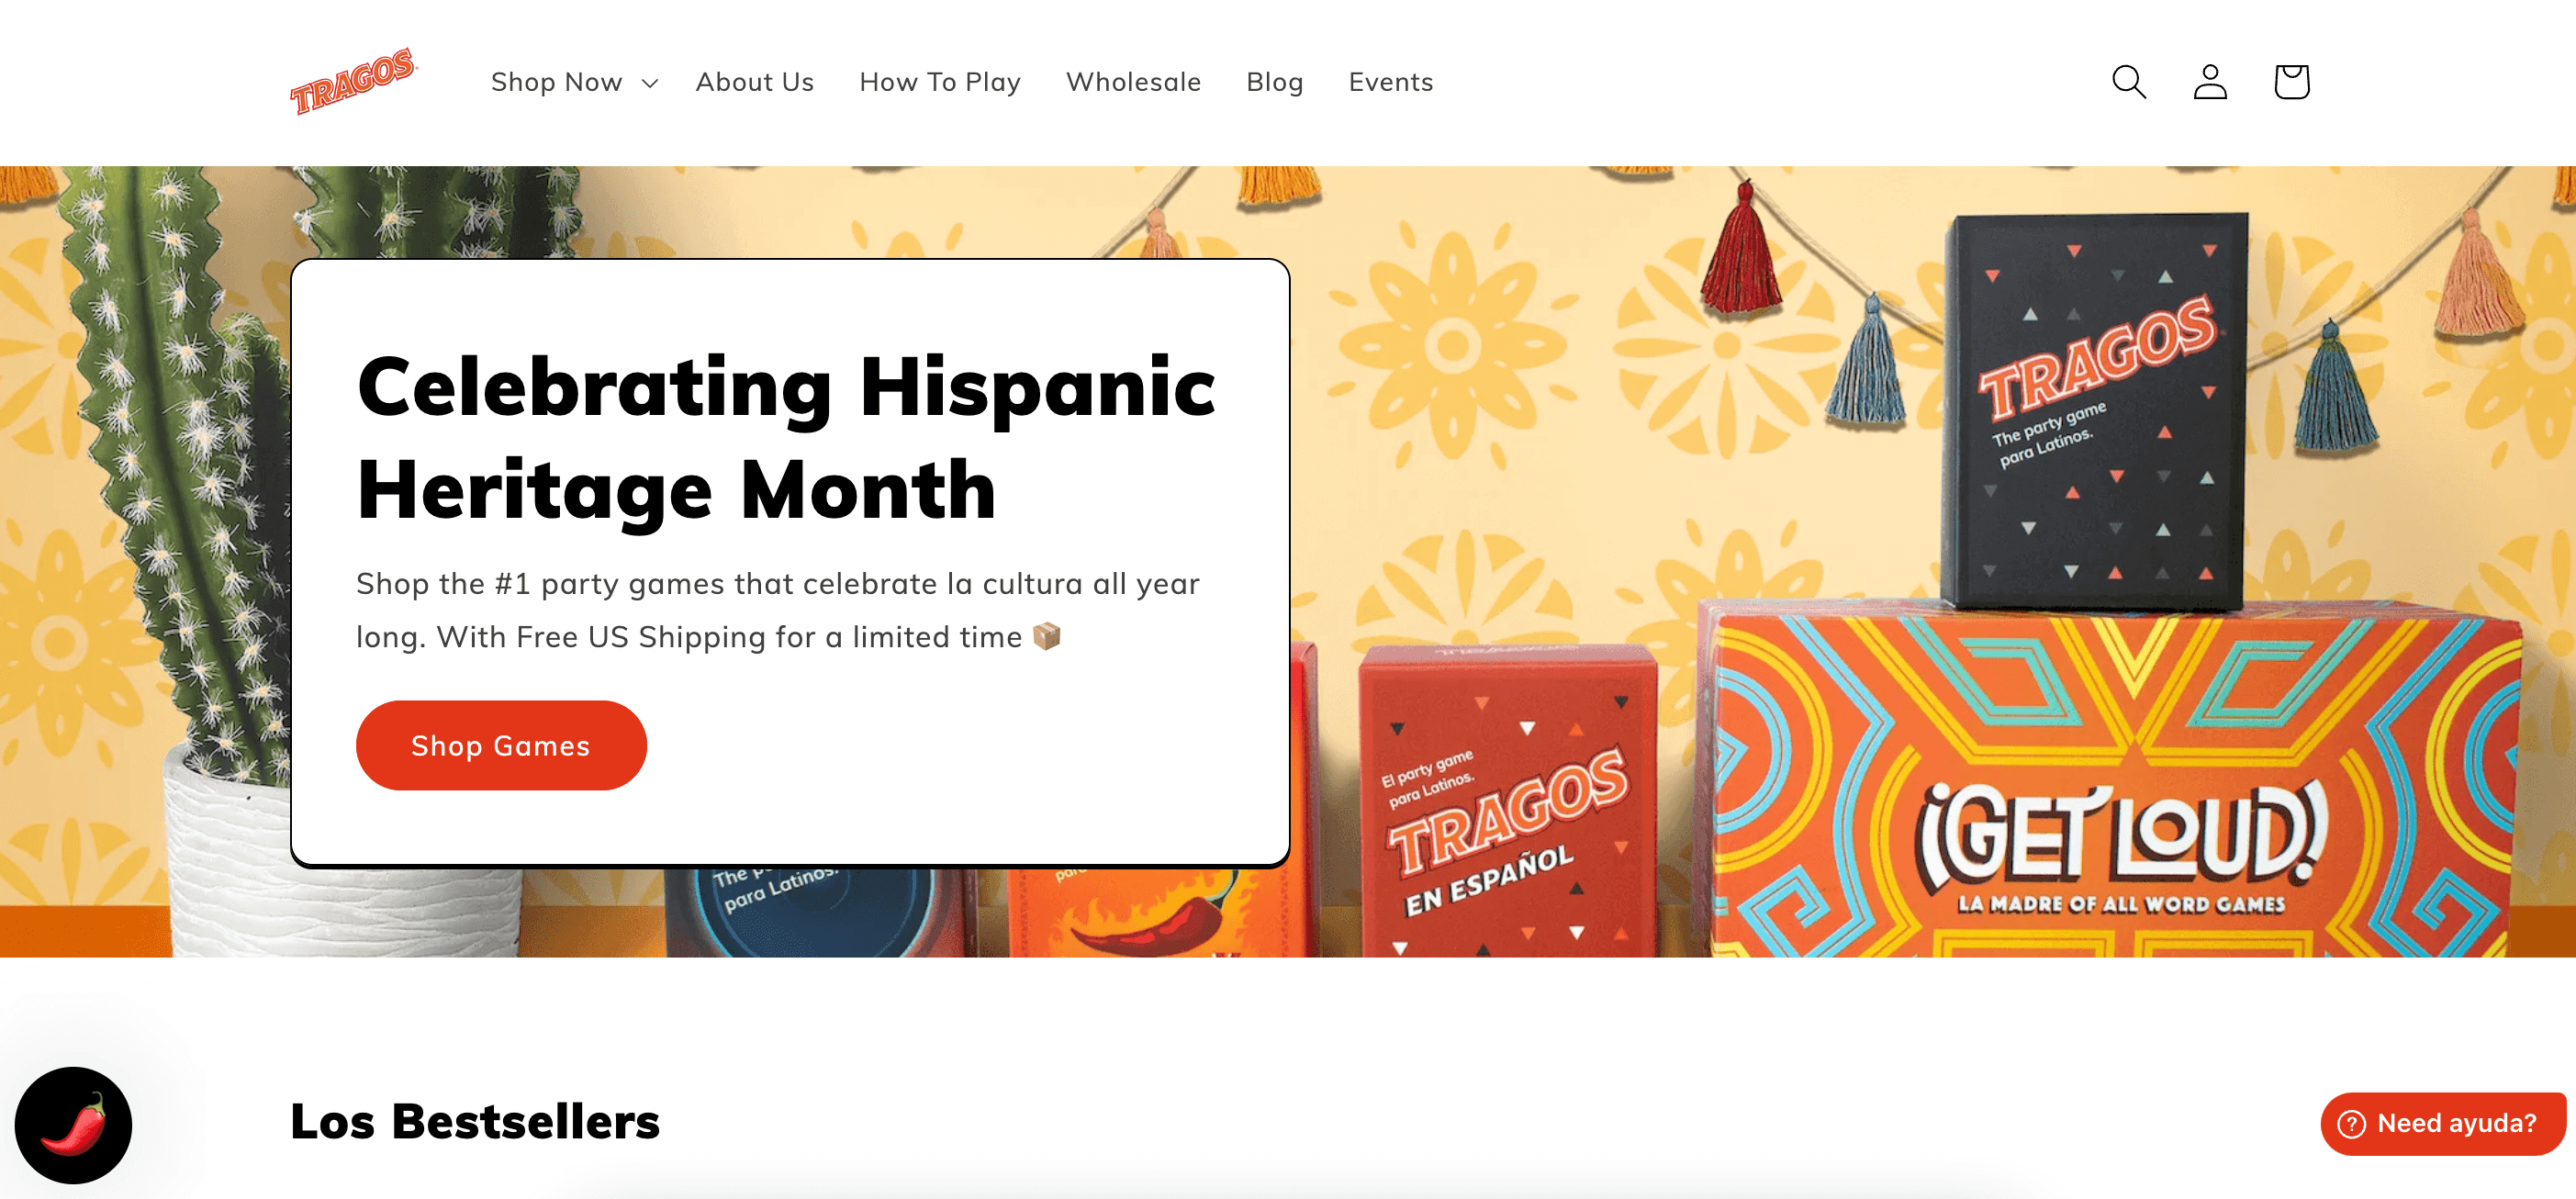Open the Need ayuda? help chat
Viewport: 2576px width, 1199px height.
click(2443, 1123)
